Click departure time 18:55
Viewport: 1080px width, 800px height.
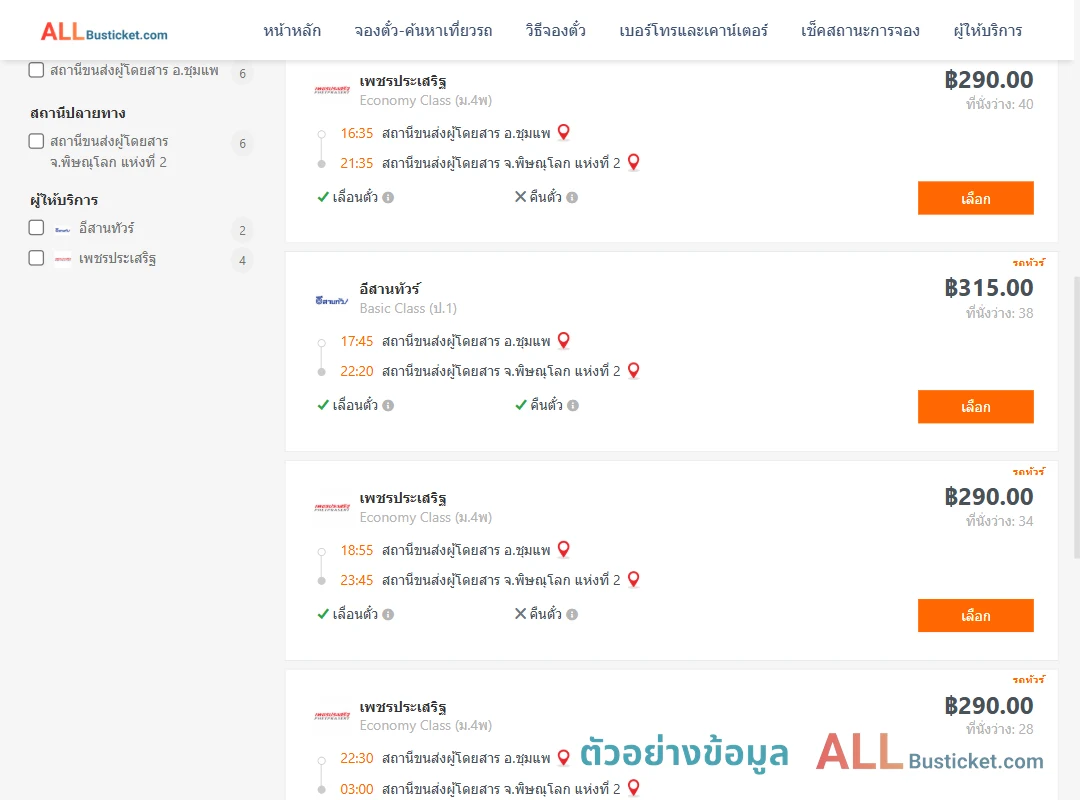point(356,550)
